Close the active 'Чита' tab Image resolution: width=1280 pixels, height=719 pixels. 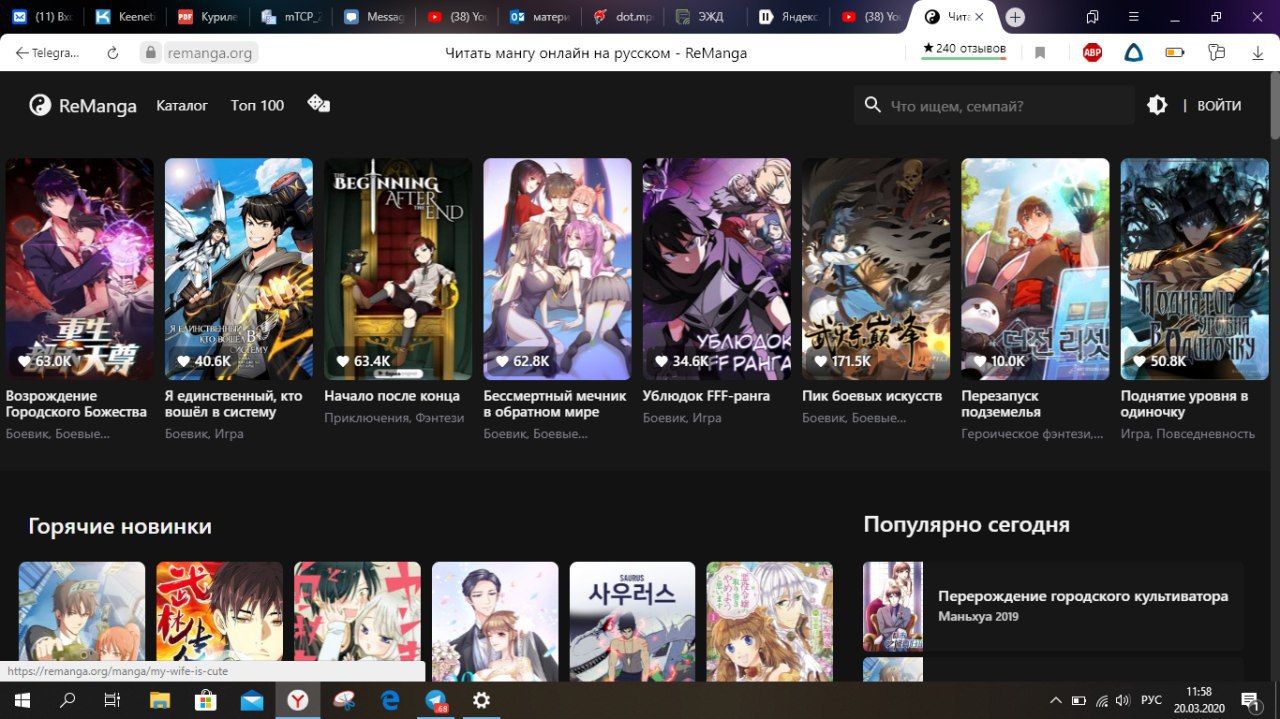(x=979, y=17)
